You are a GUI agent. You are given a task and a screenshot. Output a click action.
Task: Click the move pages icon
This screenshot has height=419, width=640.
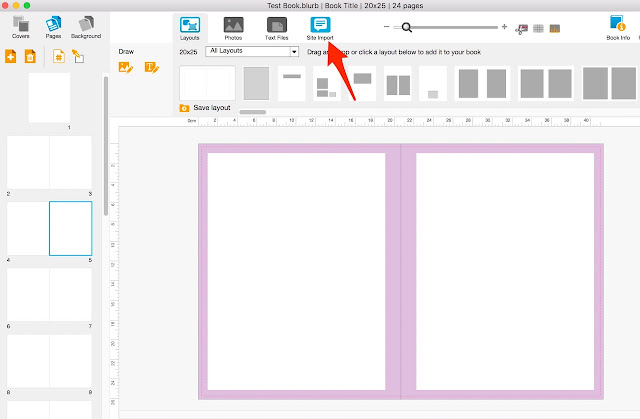pyautogui.click(x=78, y=56)
